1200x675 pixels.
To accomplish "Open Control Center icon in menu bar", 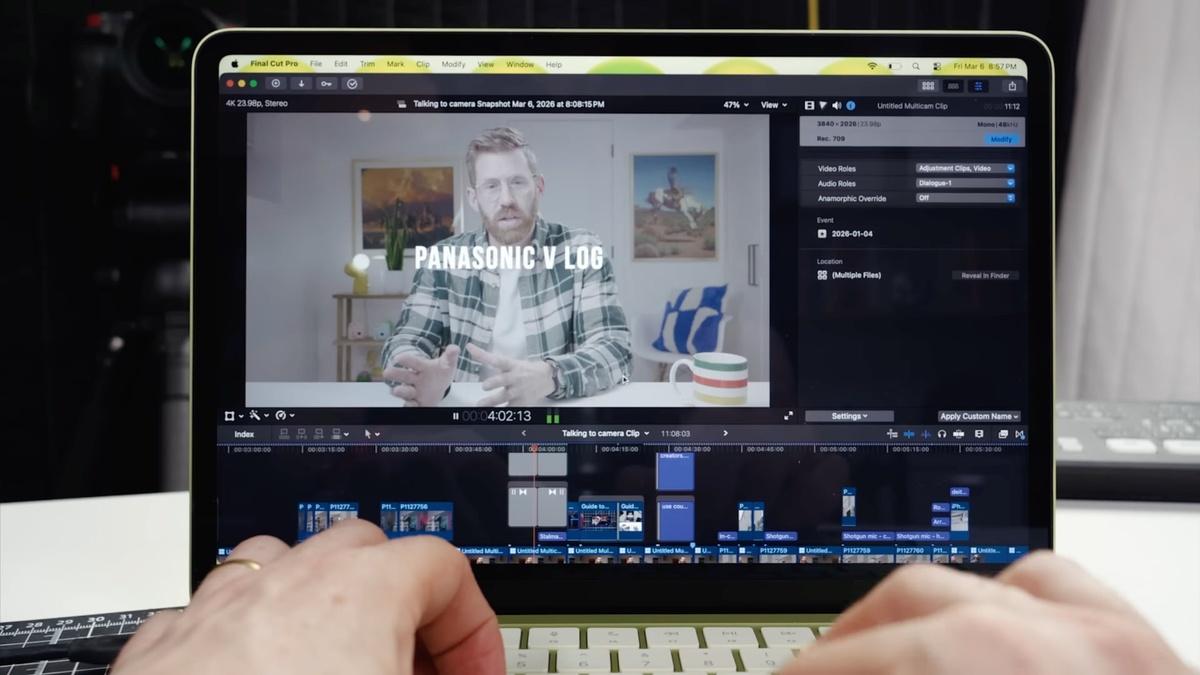I will coord(937,65).
